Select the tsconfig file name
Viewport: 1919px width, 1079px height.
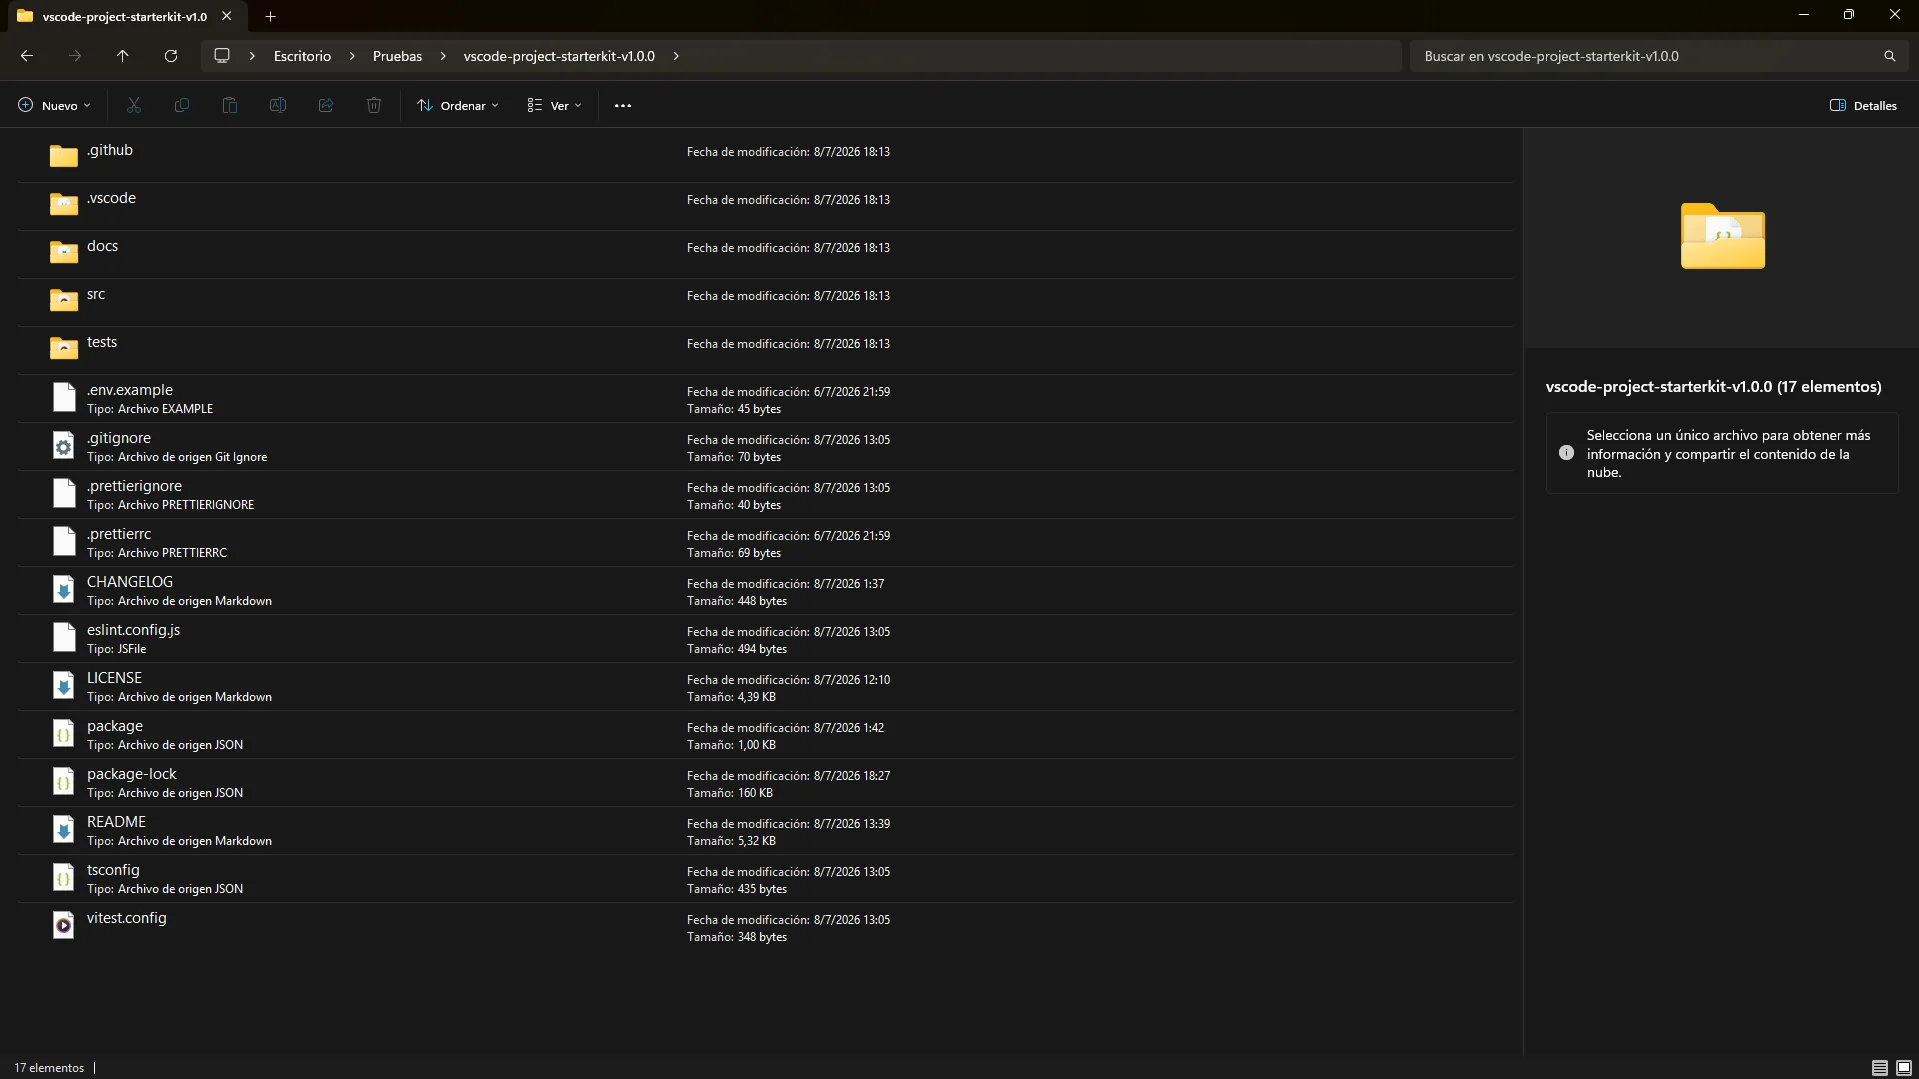click(113, 870)
